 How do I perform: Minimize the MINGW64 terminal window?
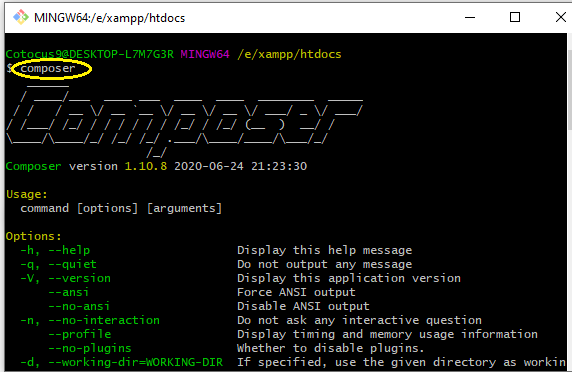point(470,17)
